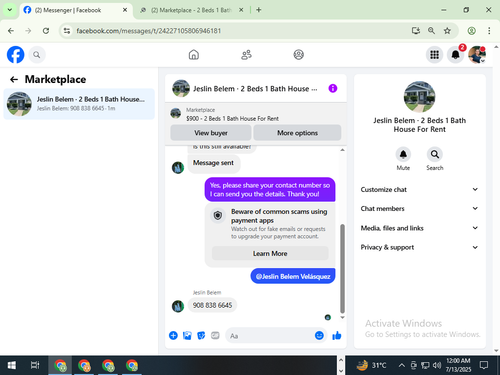Click the Facebook search magnifier icon
Image resolution: width=500 pixels, height=375 pixels.
37,55
